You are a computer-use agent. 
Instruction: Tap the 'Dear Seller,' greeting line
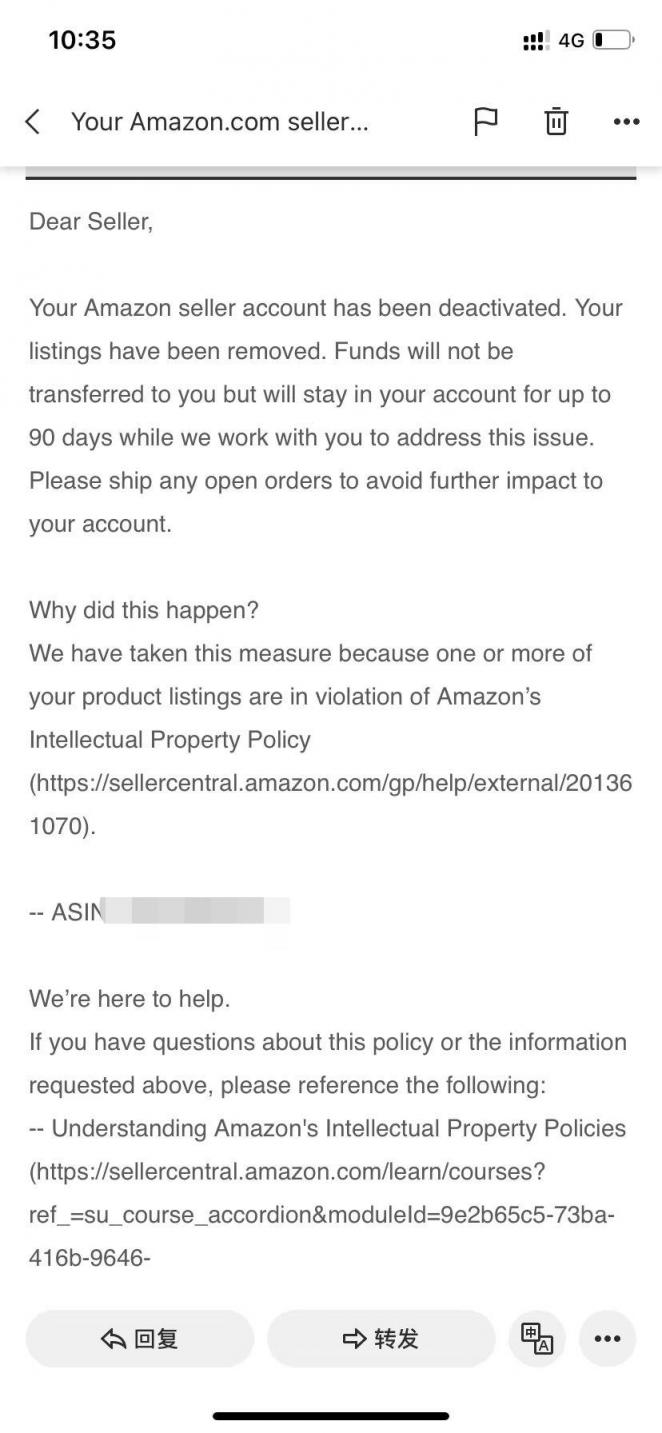coord(91,222)
